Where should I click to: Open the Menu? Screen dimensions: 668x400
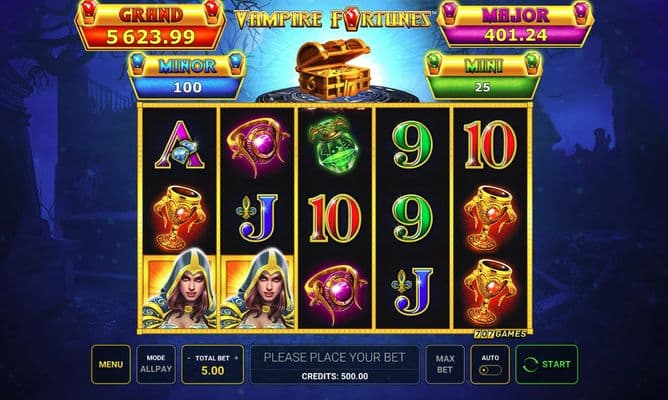point(111,364)
